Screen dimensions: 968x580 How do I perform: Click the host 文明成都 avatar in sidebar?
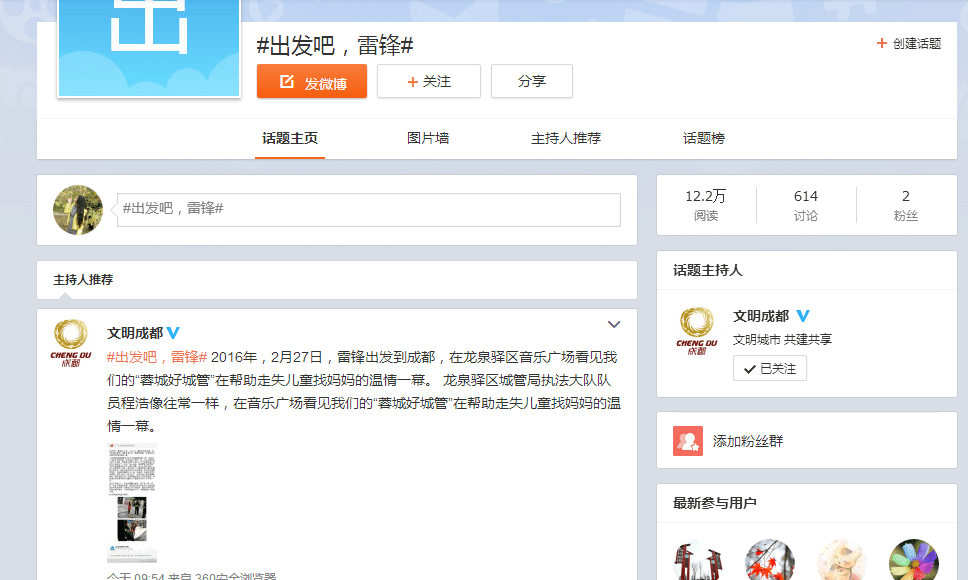click(x=697, y=332)
